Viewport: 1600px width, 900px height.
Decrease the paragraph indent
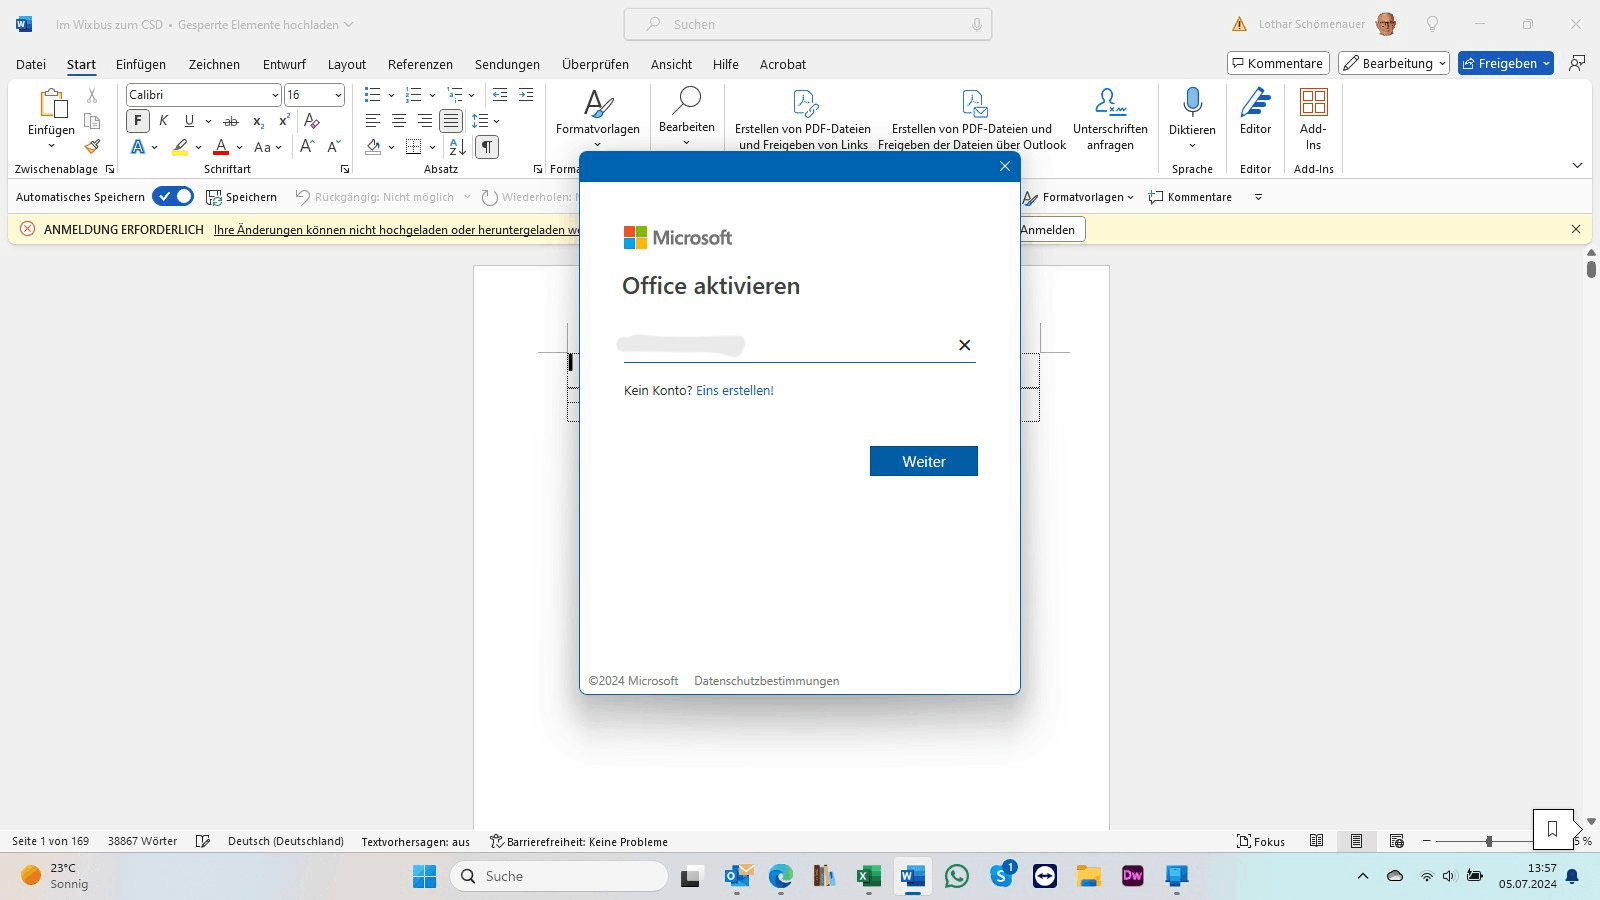pos(500,95)
